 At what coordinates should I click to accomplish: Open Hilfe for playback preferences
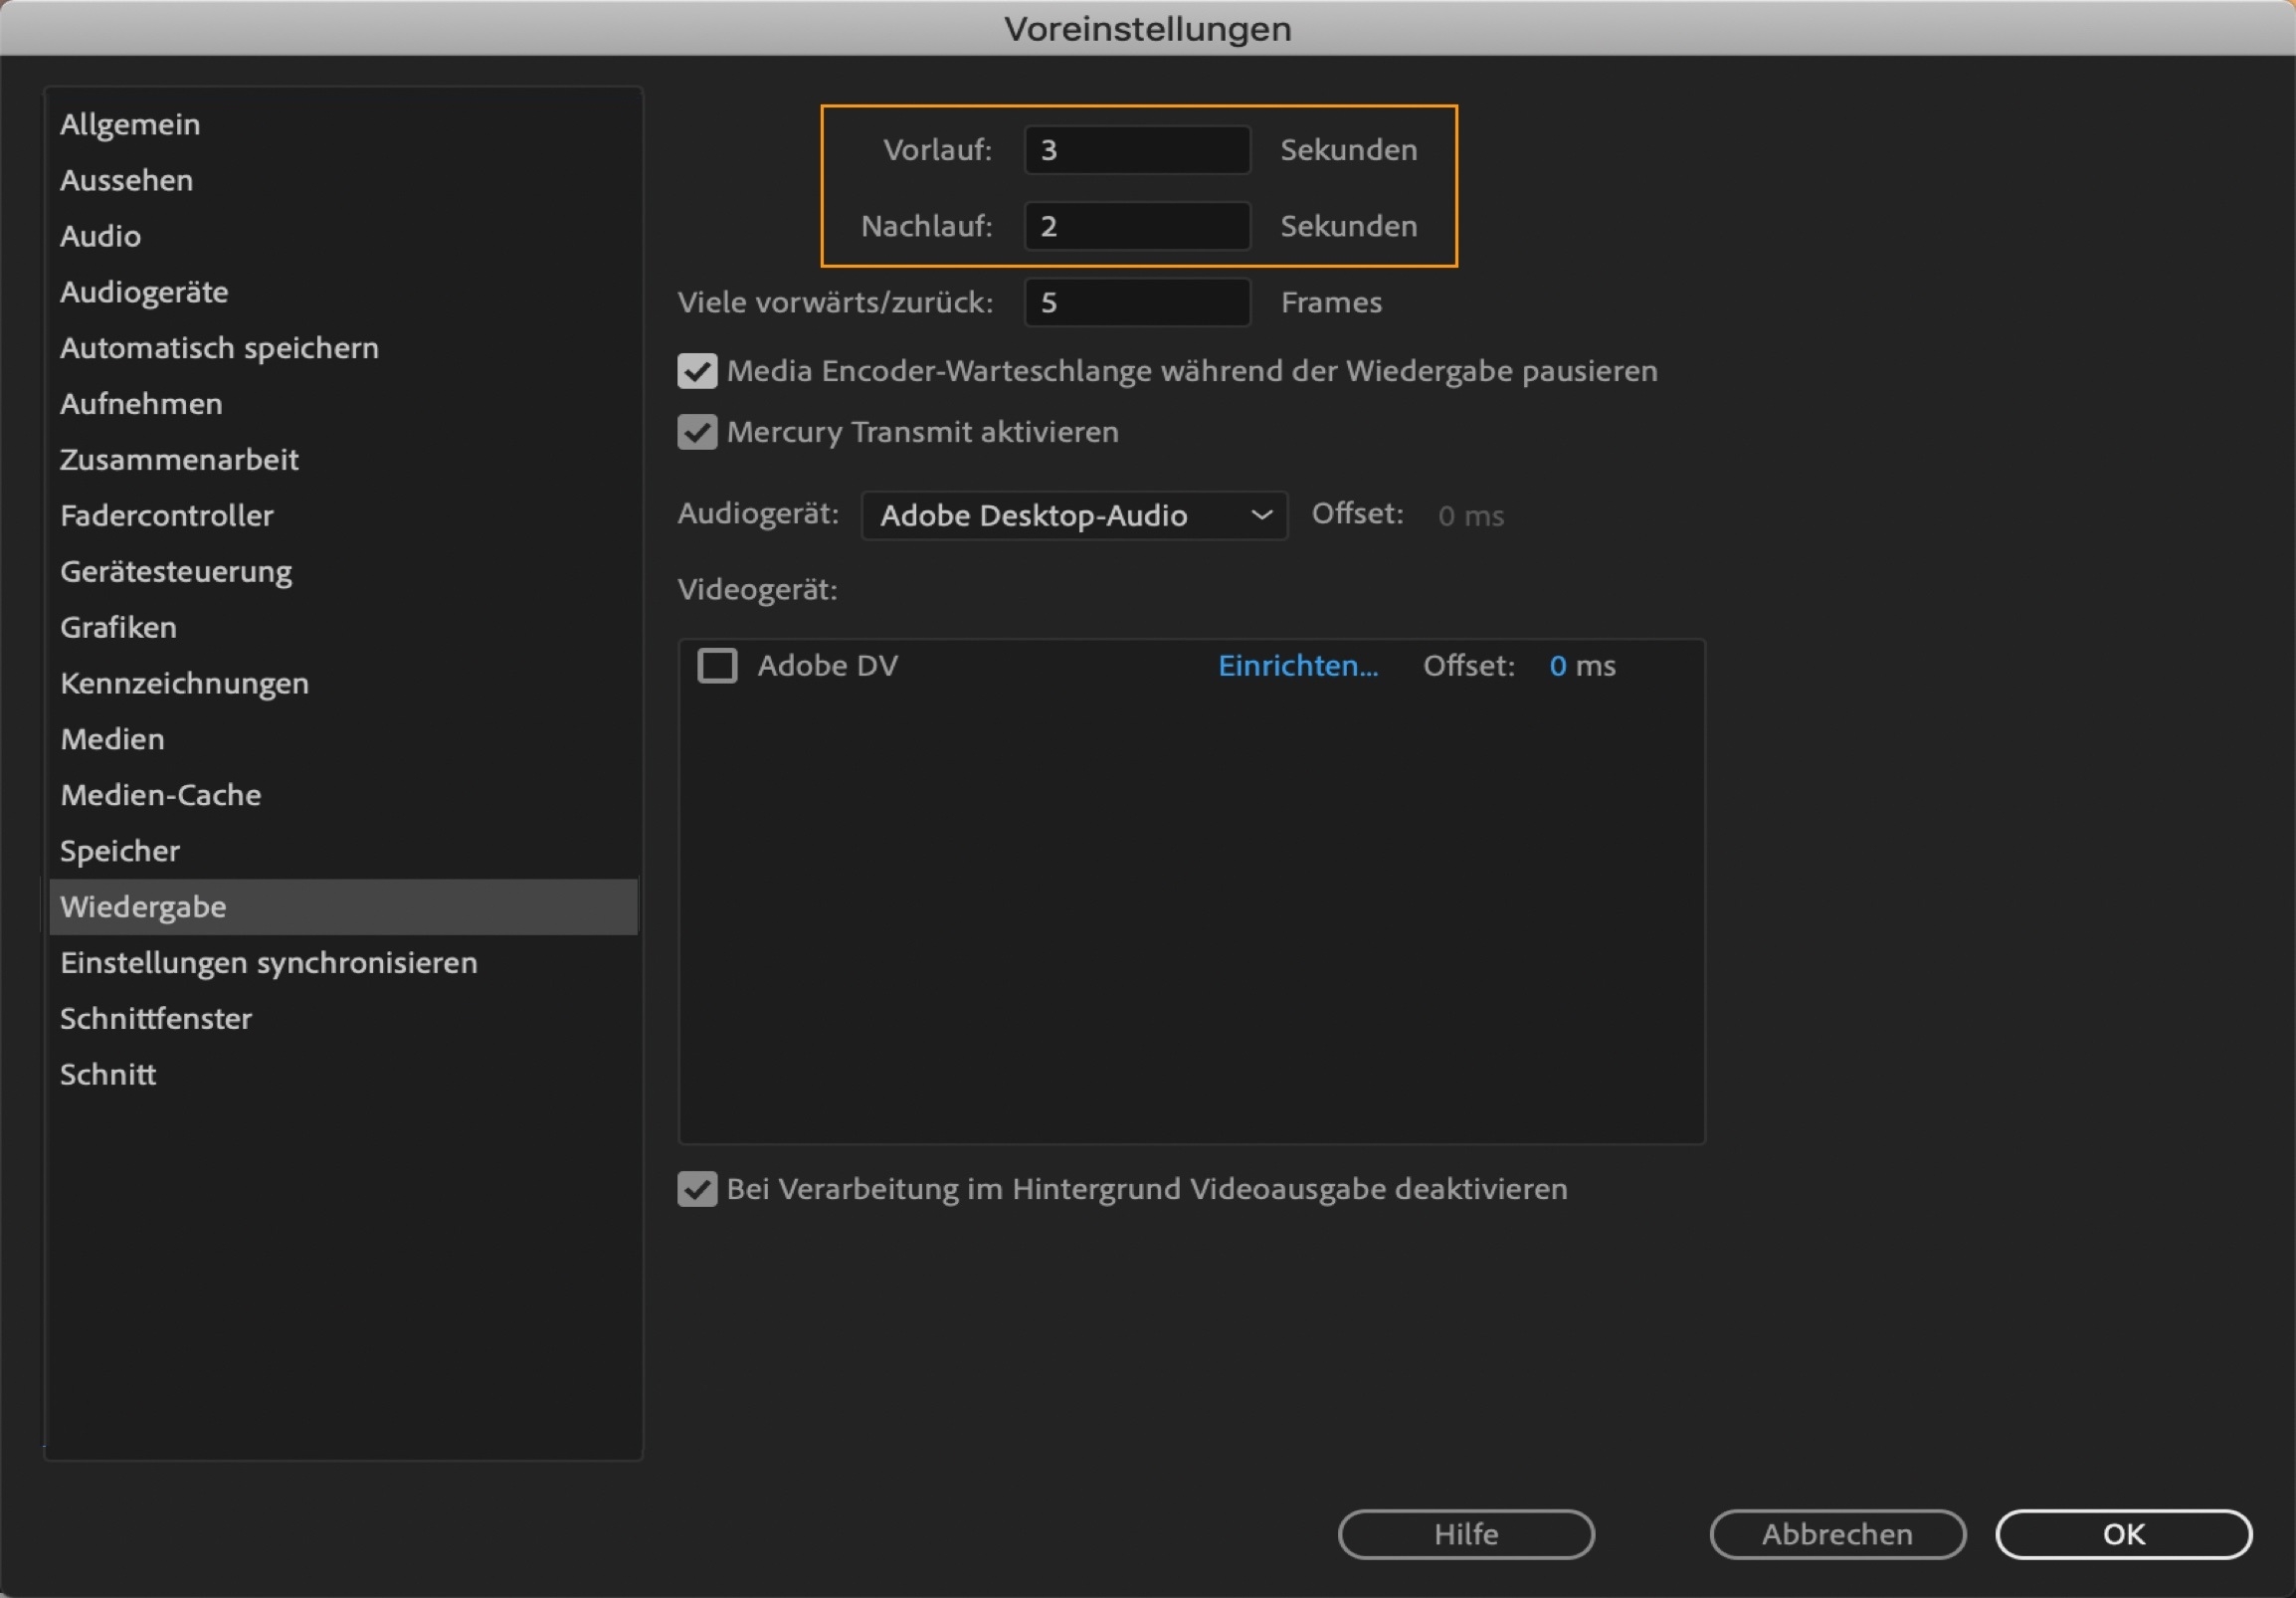click(1464, 1535)
